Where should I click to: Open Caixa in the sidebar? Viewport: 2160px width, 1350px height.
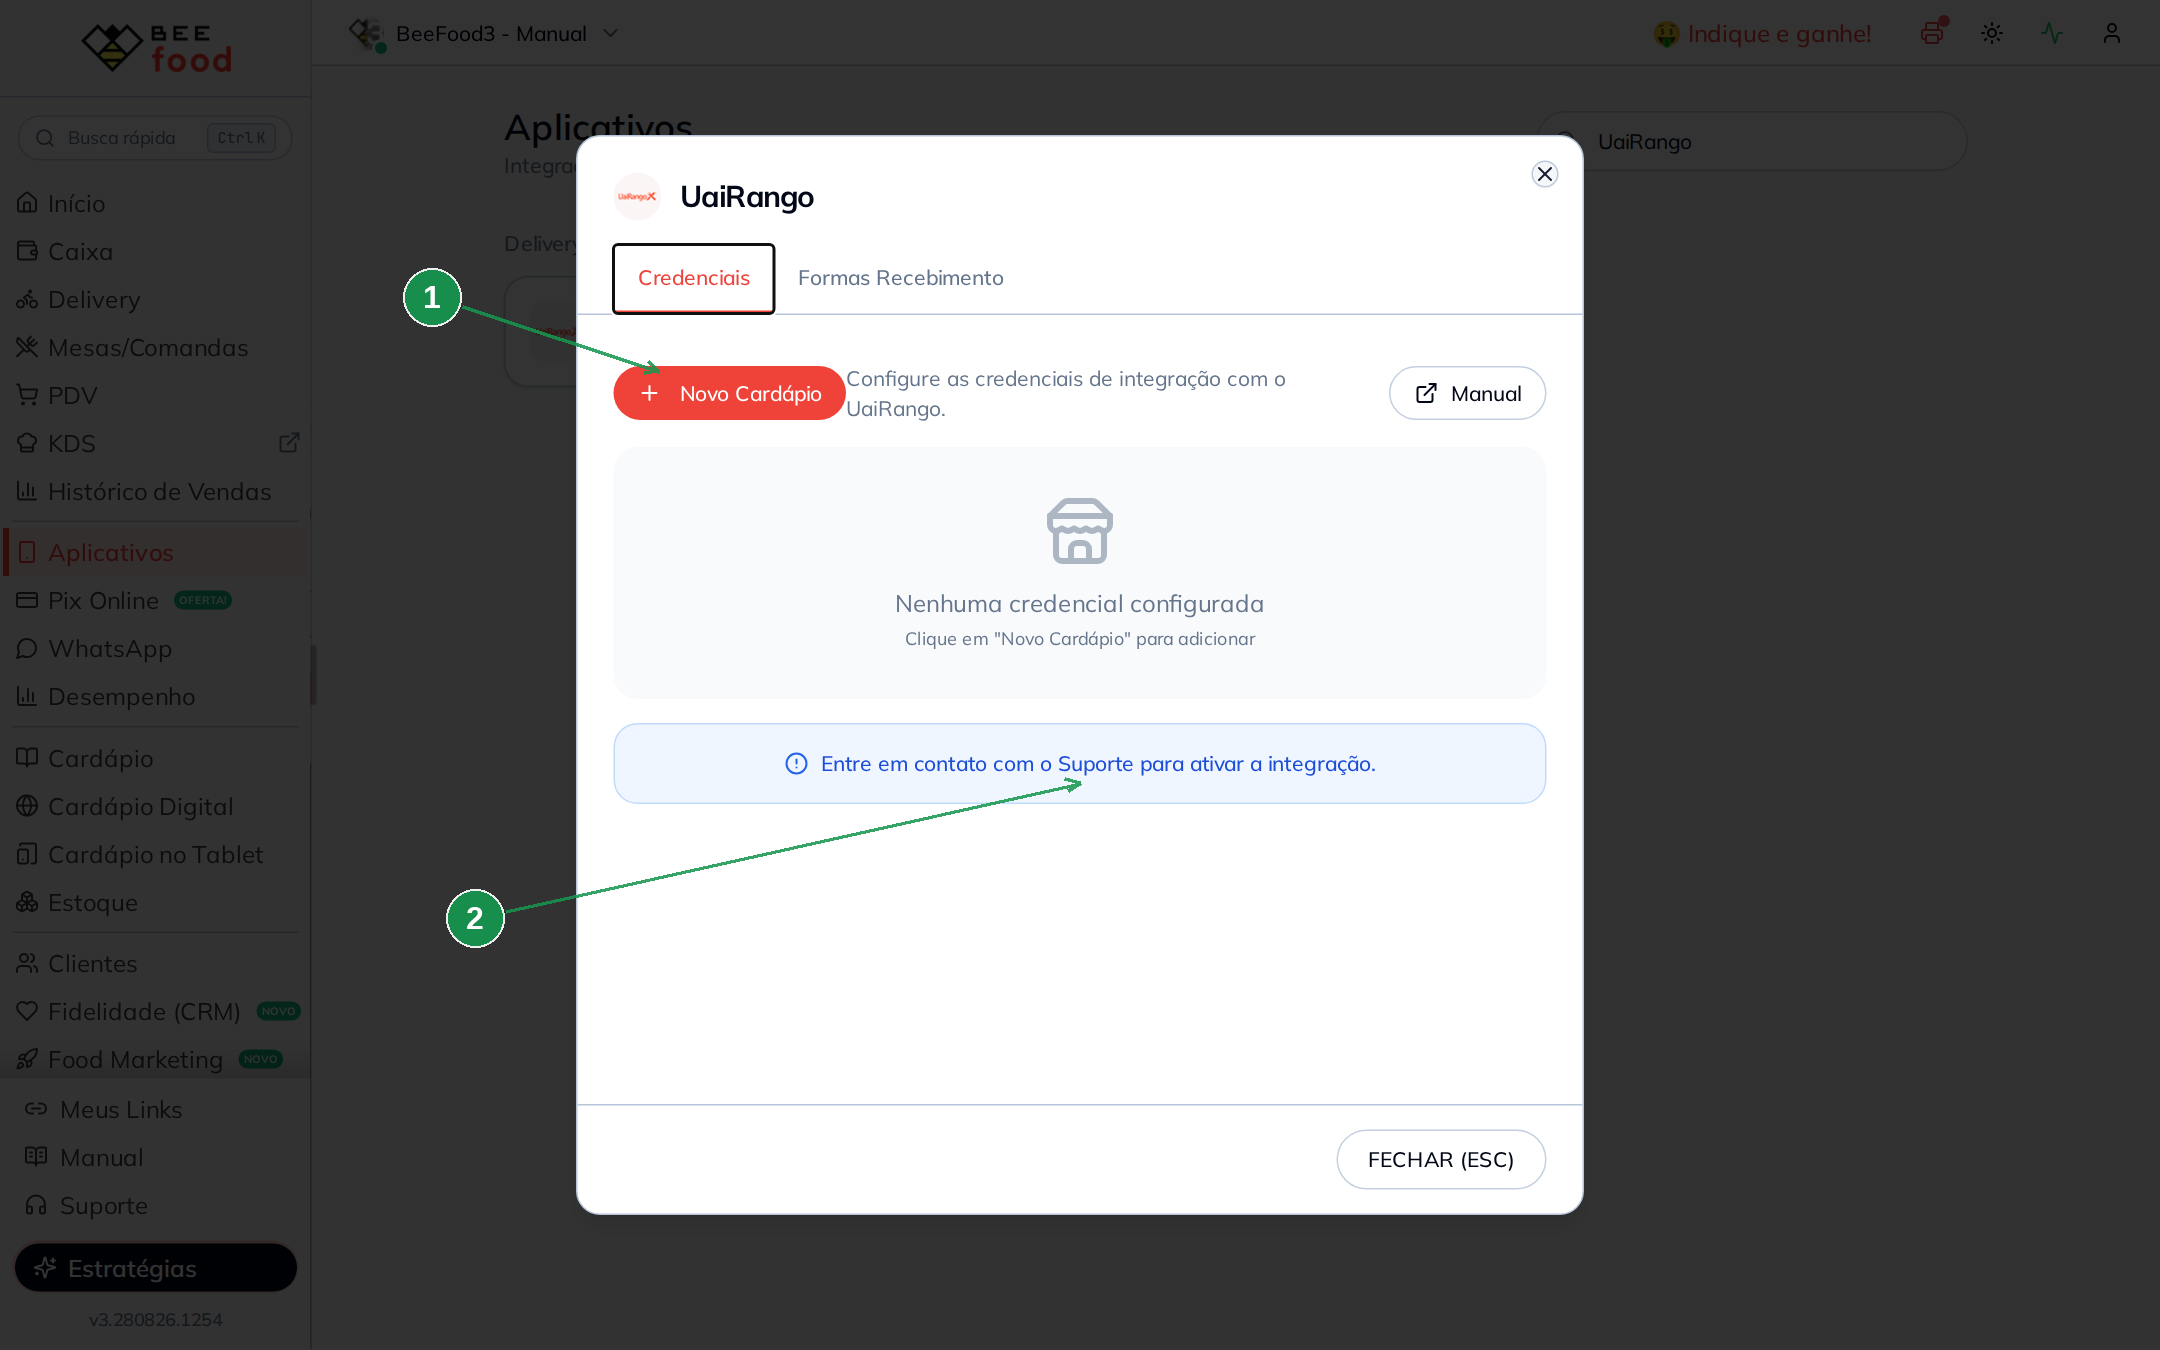coord(155,251)
